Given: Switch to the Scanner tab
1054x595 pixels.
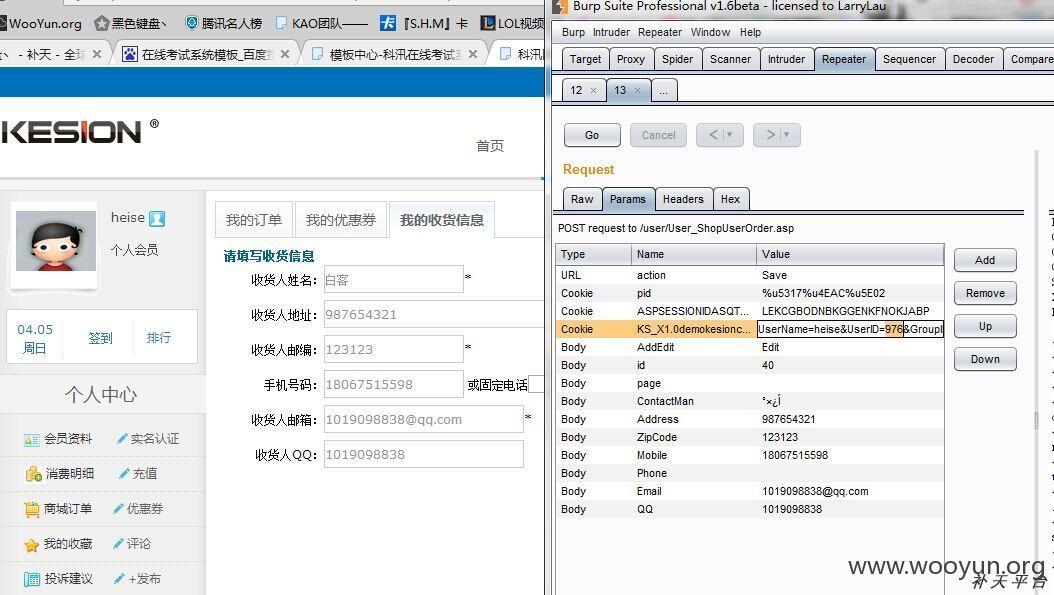Looking at the screenshot, I should [x=731, y=59].
